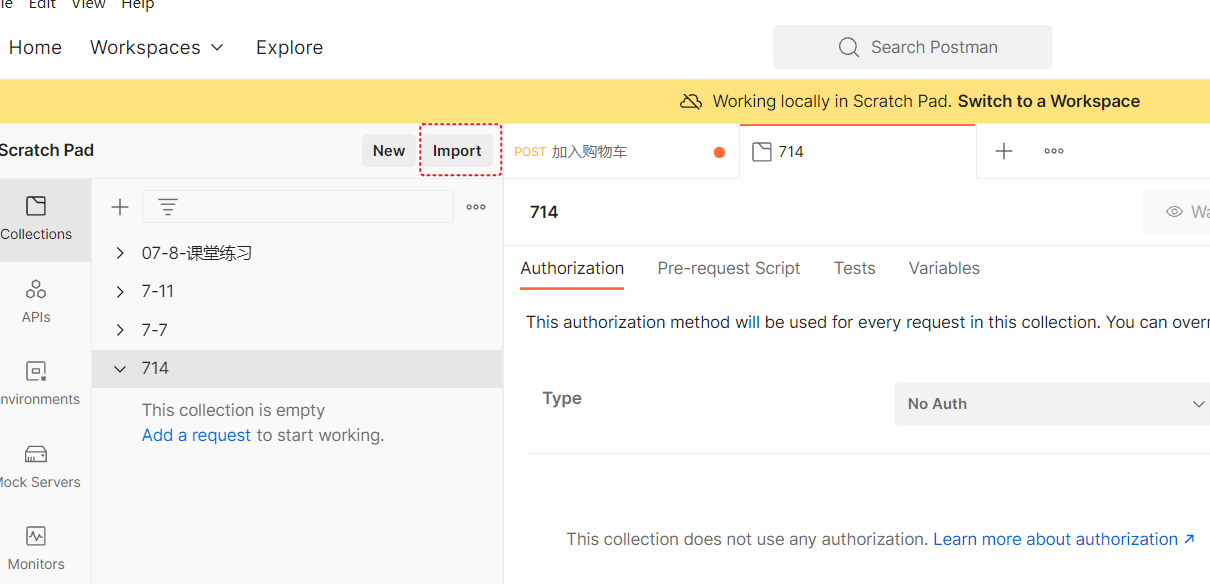Open collections panel more options menu
1210x584 pixels.
pos(476,207)
